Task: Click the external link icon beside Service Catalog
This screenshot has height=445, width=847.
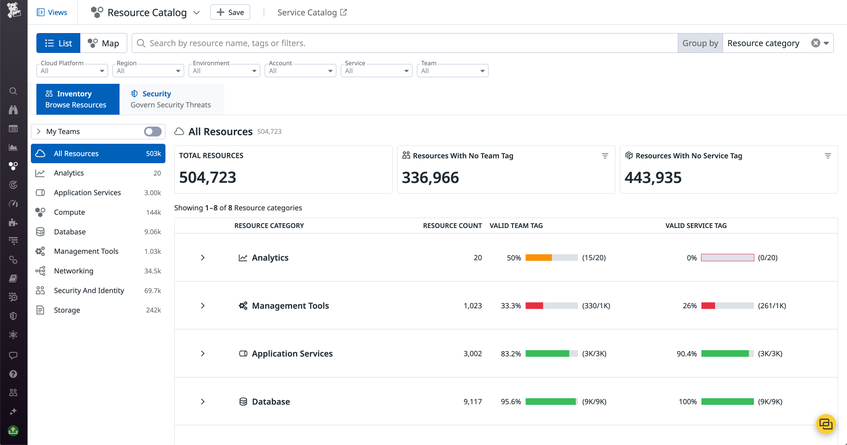Action: [x=343, y=12]
